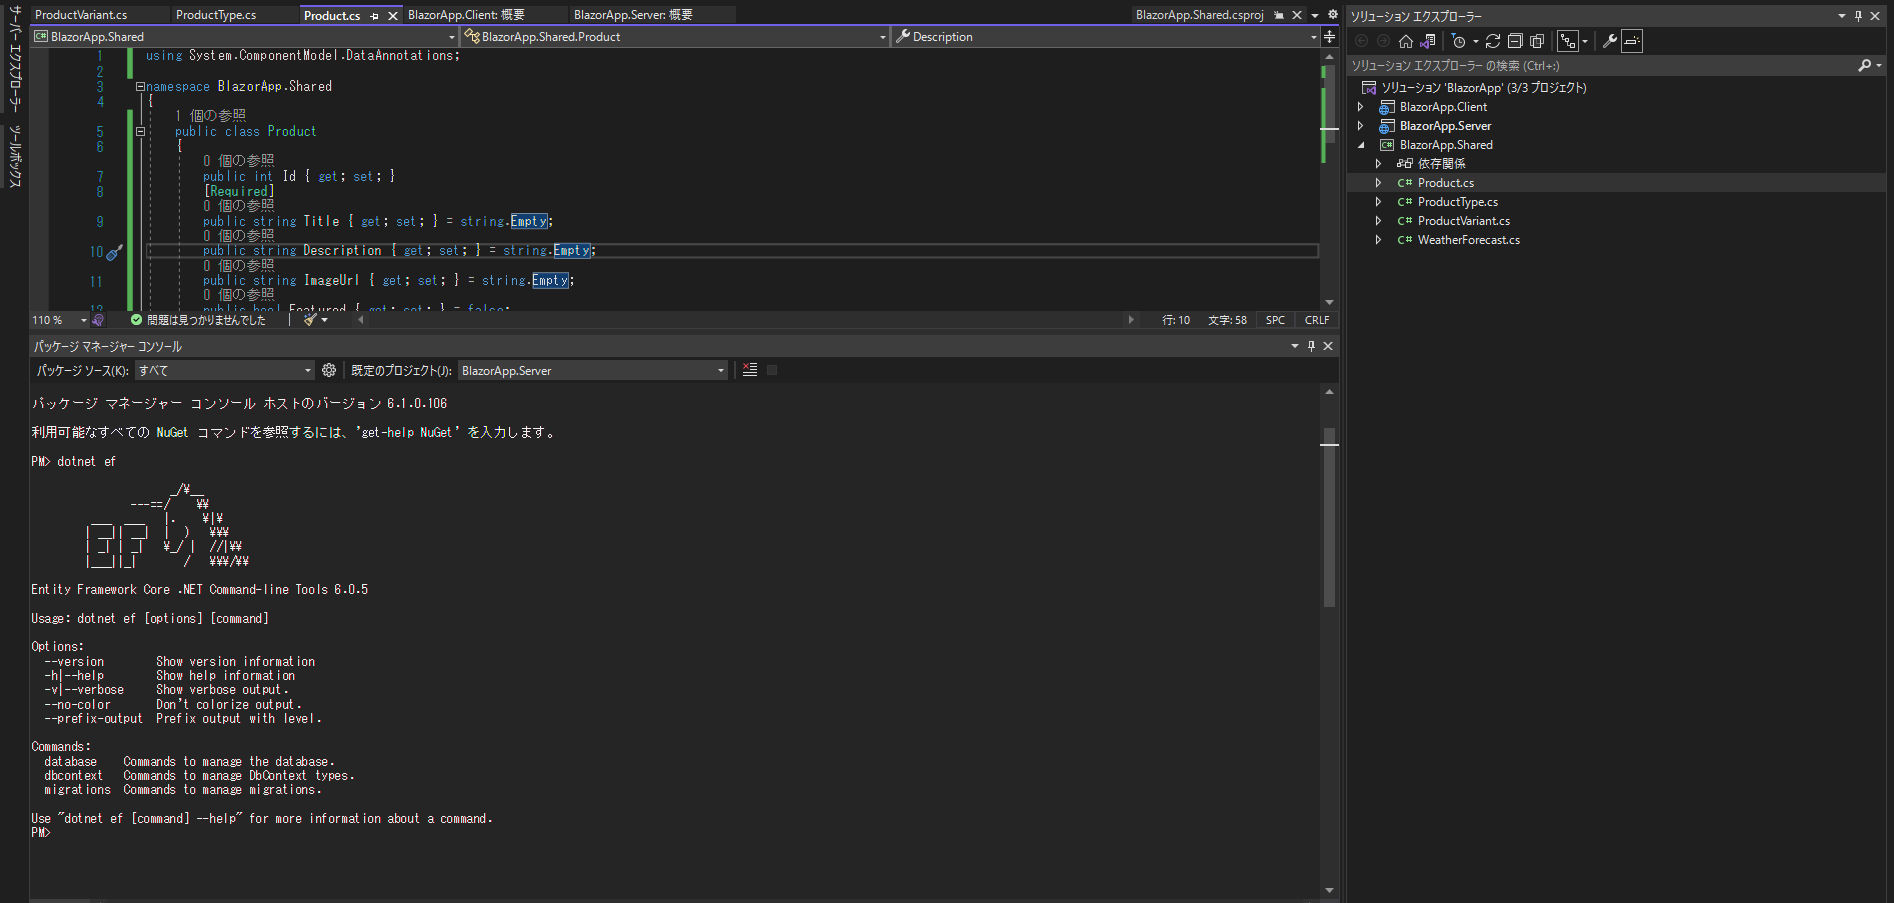The width and height of the screenshot is (1894, 903).
Task: Click the no issues found status indicator
Action: point(198,320)
